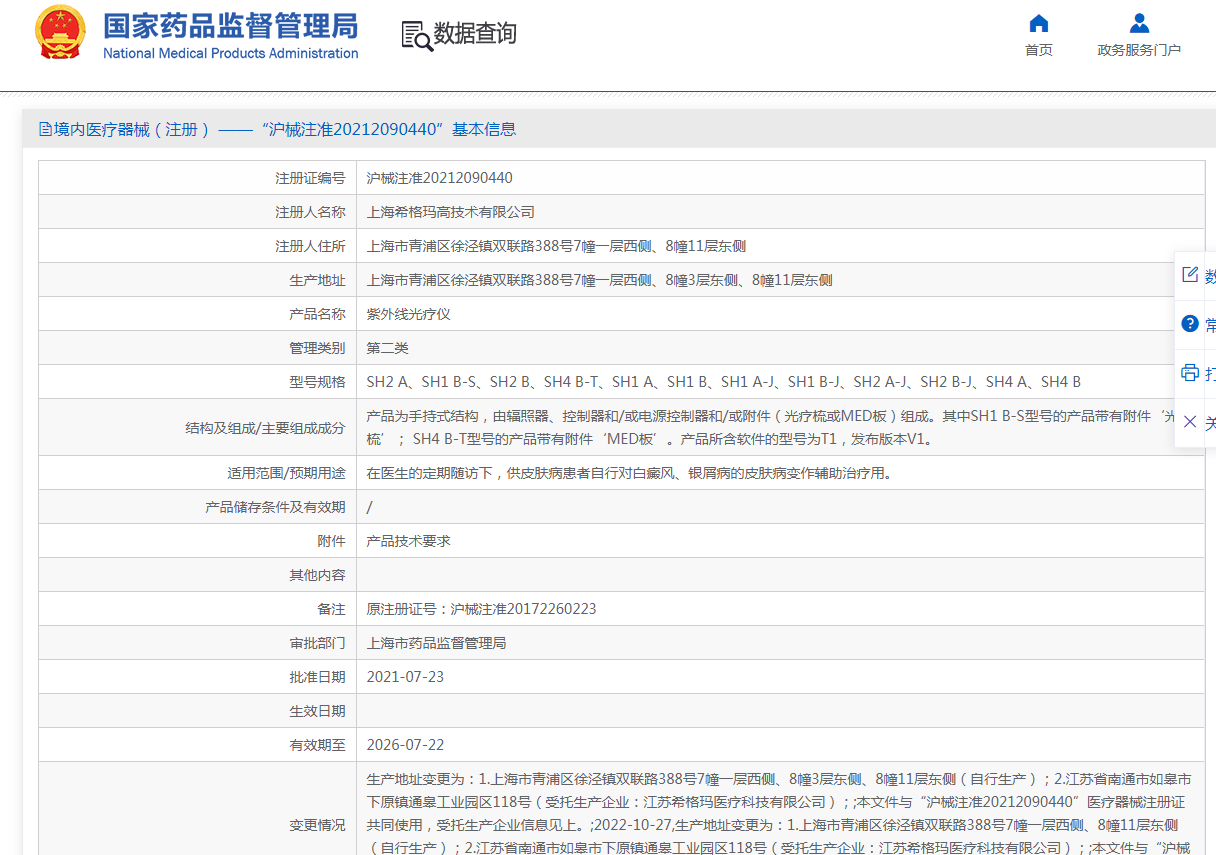Open the question mark help icon

coord(1190,323)
